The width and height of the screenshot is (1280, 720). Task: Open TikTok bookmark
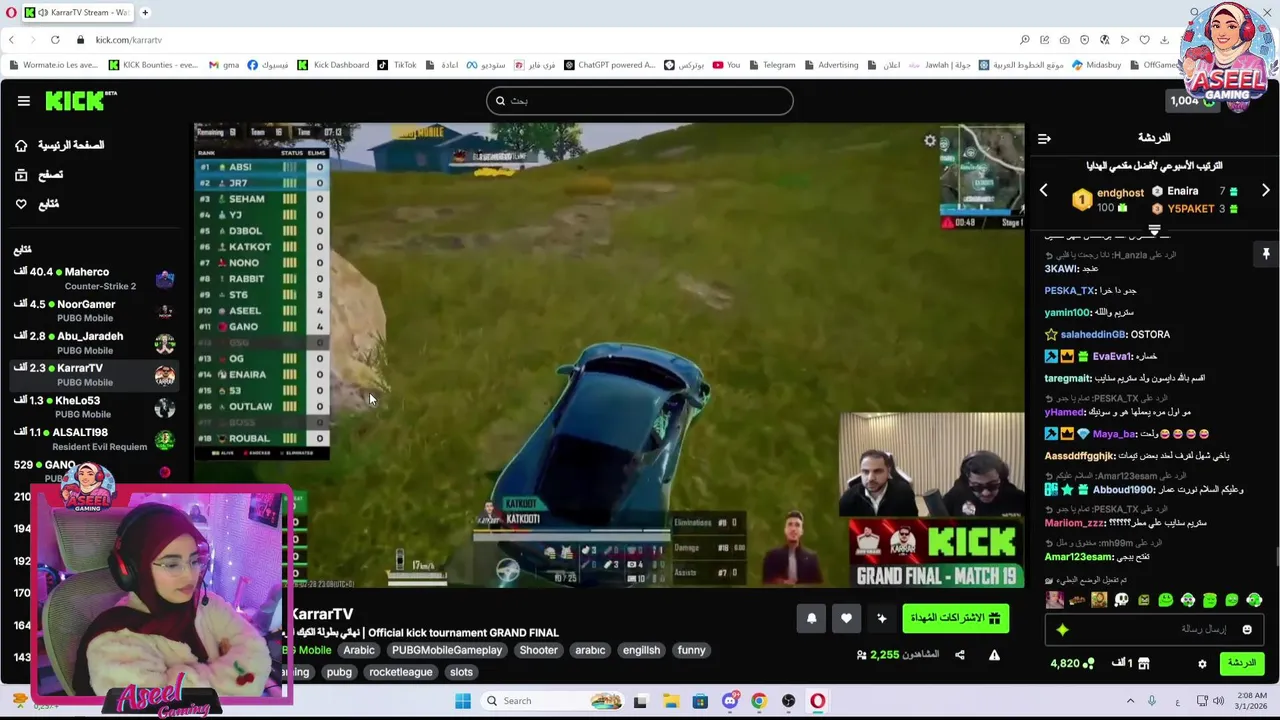(x=397, y=65)
